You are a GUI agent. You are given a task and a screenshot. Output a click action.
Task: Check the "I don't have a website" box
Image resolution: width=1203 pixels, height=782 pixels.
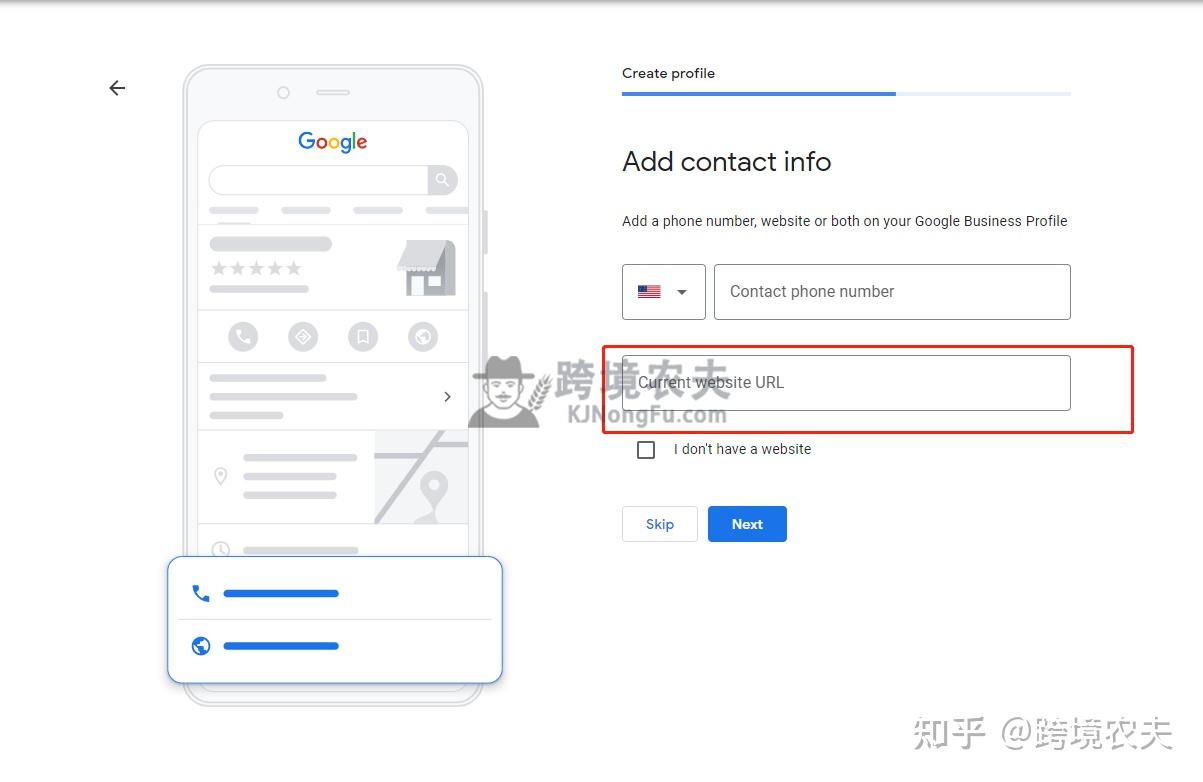pos(646,450)
